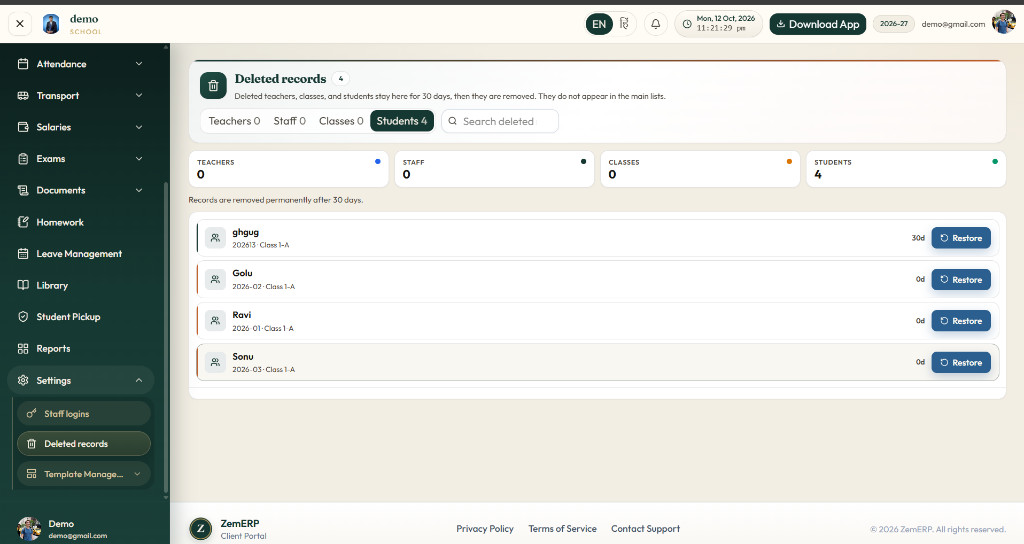1024x544 pixels.
Task: Open Student Pickup page
Action: tap(81, 317)
